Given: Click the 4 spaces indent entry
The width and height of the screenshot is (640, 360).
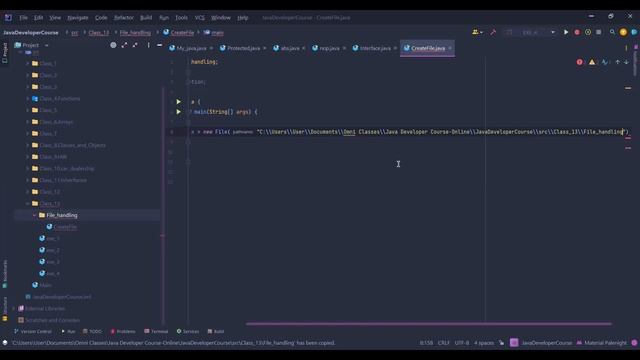Looking at the screenshot, I should coord(484,343).
